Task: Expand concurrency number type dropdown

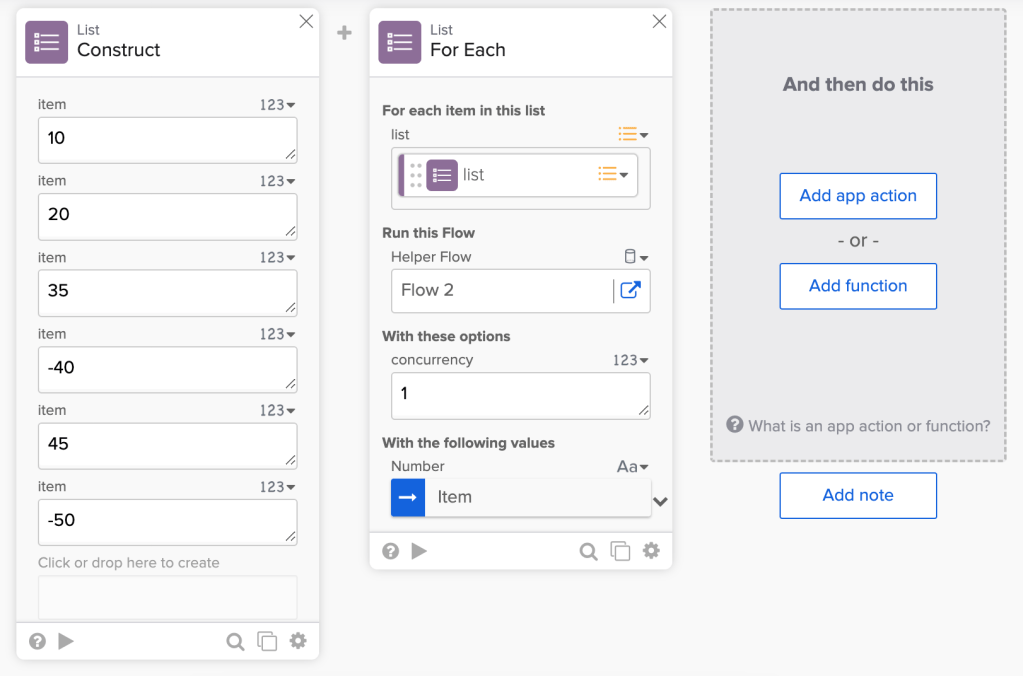Action: pos(631,360)
